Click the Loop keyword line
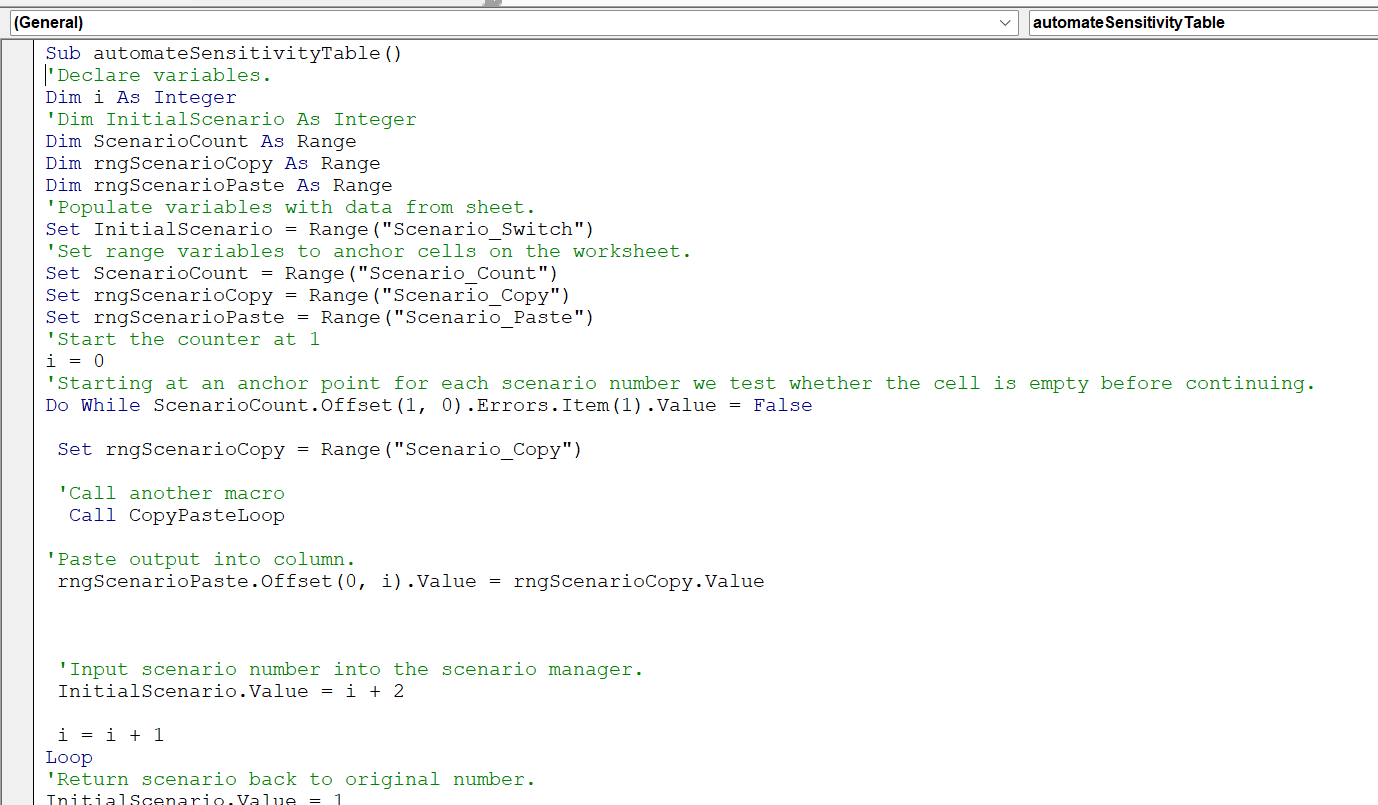The width and height of the screenshot is (1378, 805). (x=69, y=757)
